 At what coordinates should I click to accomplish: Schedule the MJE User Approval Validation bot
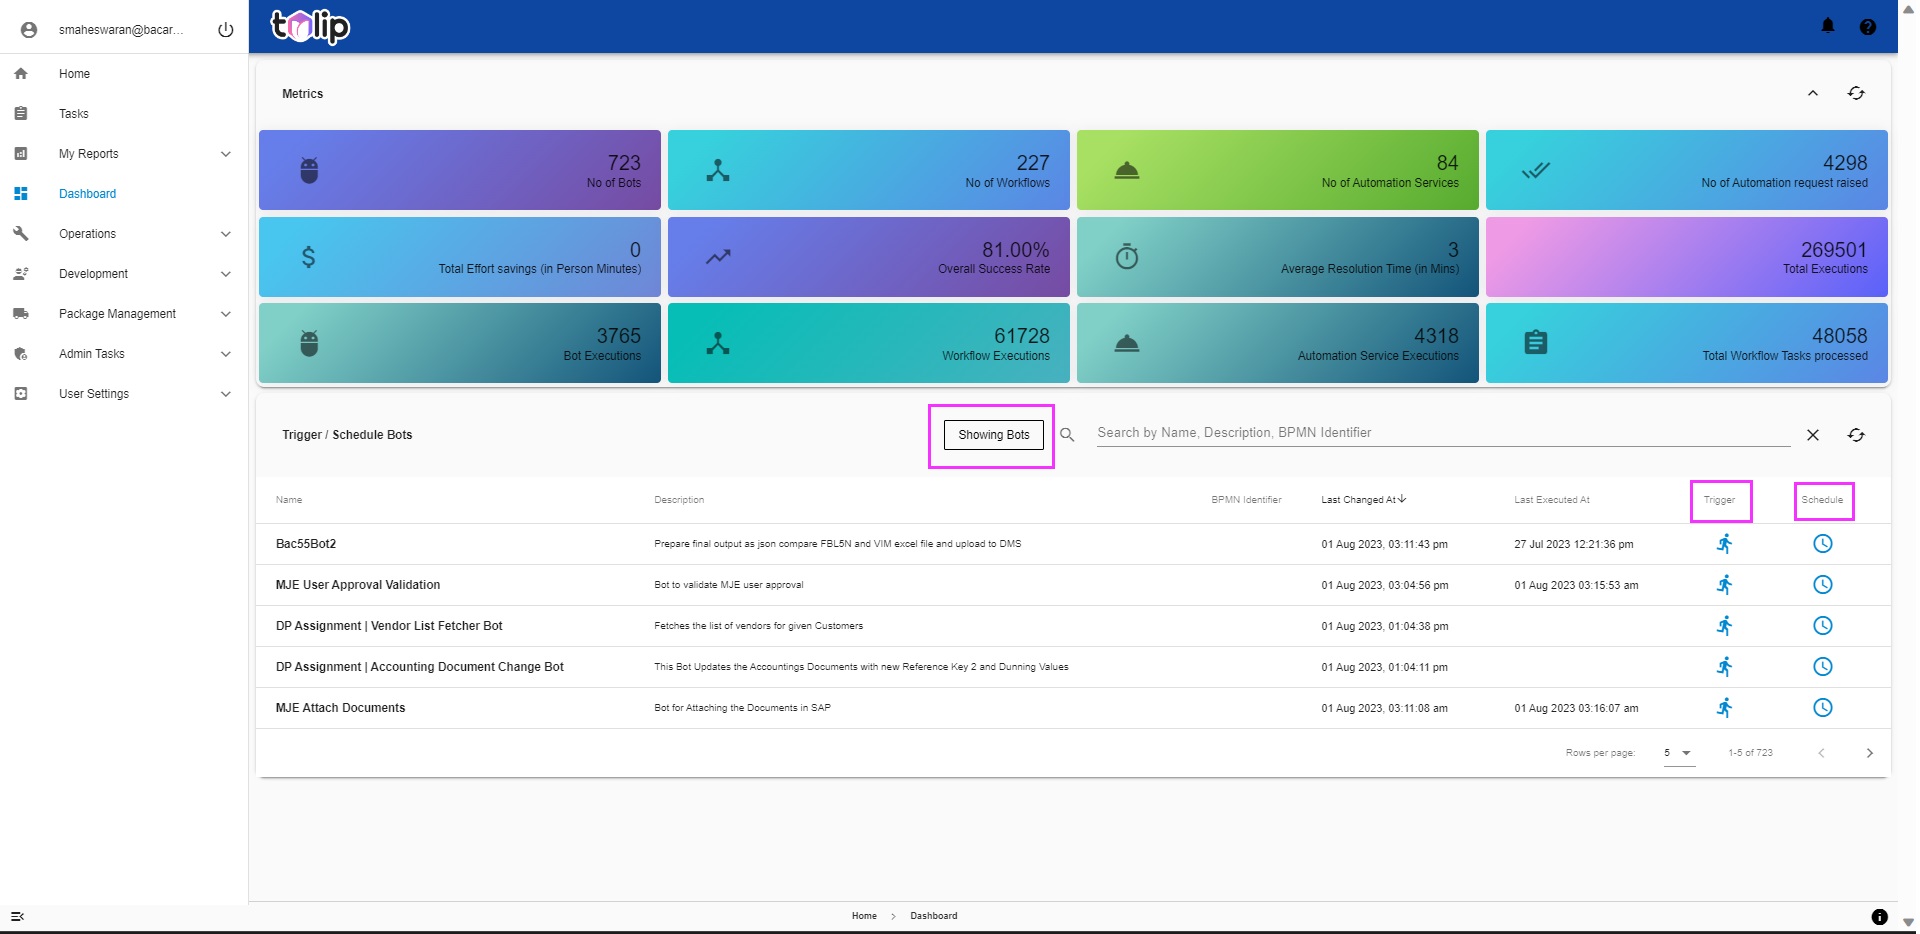click(x=1823, y=585)
